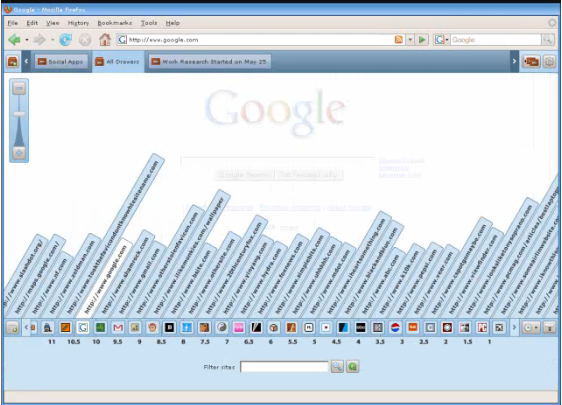Viewport: 562px width, 405px height.
Task: Click the vertical zoom slider handle
Action: point(19,114)
